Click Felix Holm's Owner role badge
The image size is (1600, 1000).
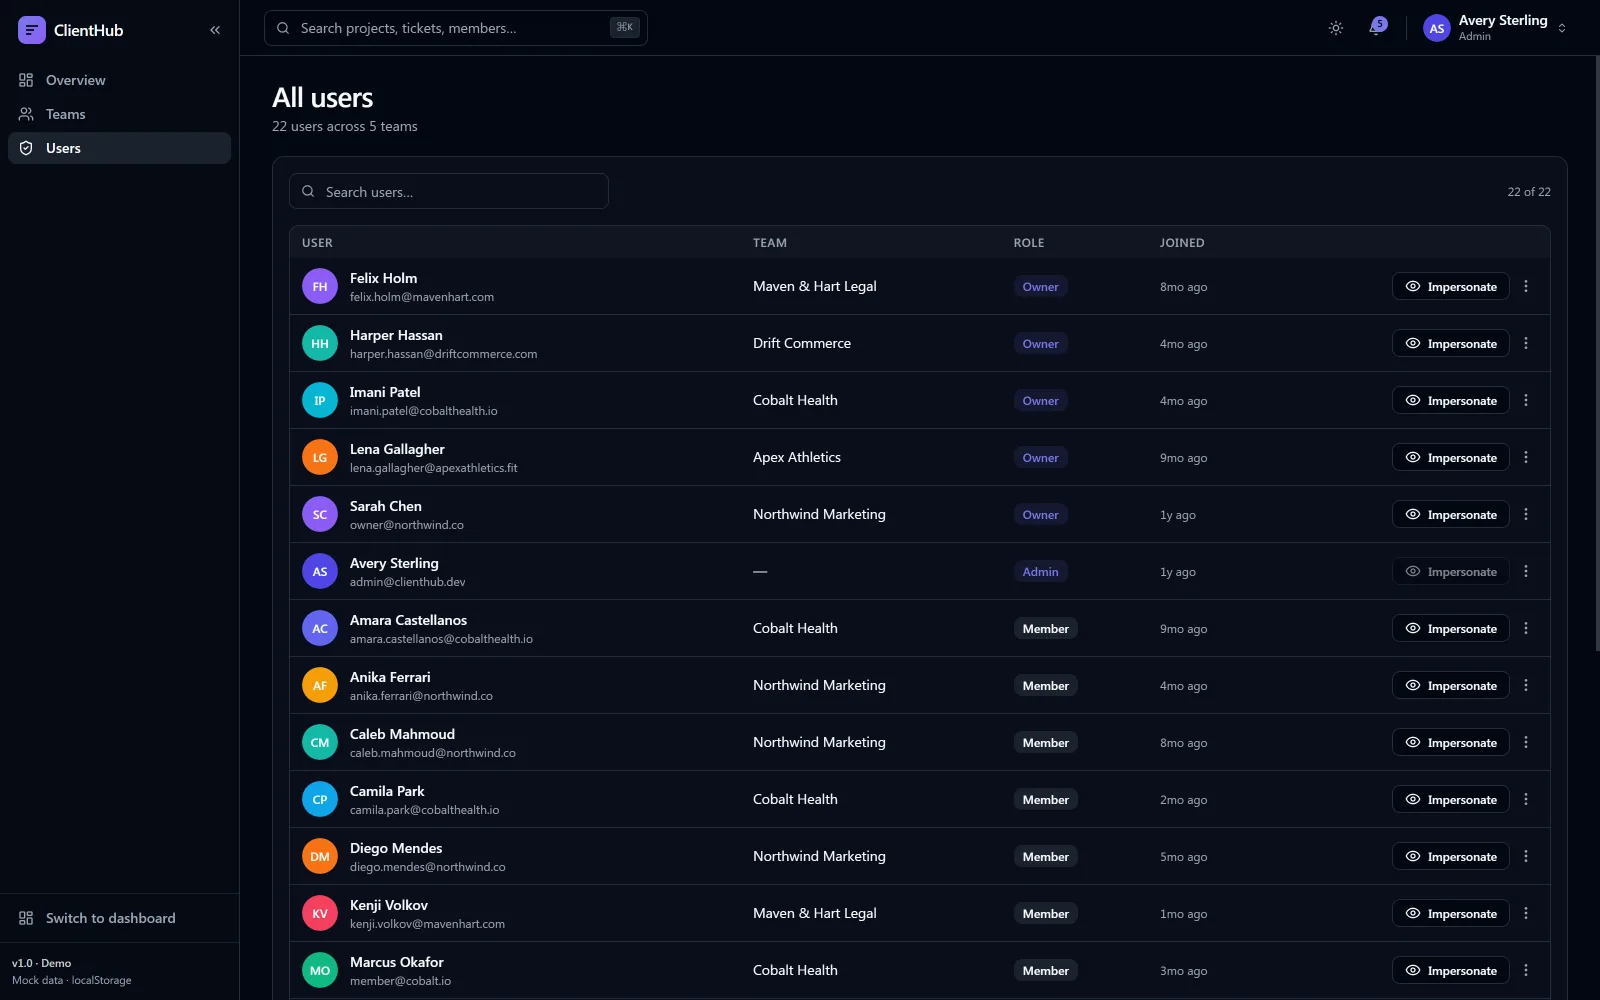(1040, 286)
